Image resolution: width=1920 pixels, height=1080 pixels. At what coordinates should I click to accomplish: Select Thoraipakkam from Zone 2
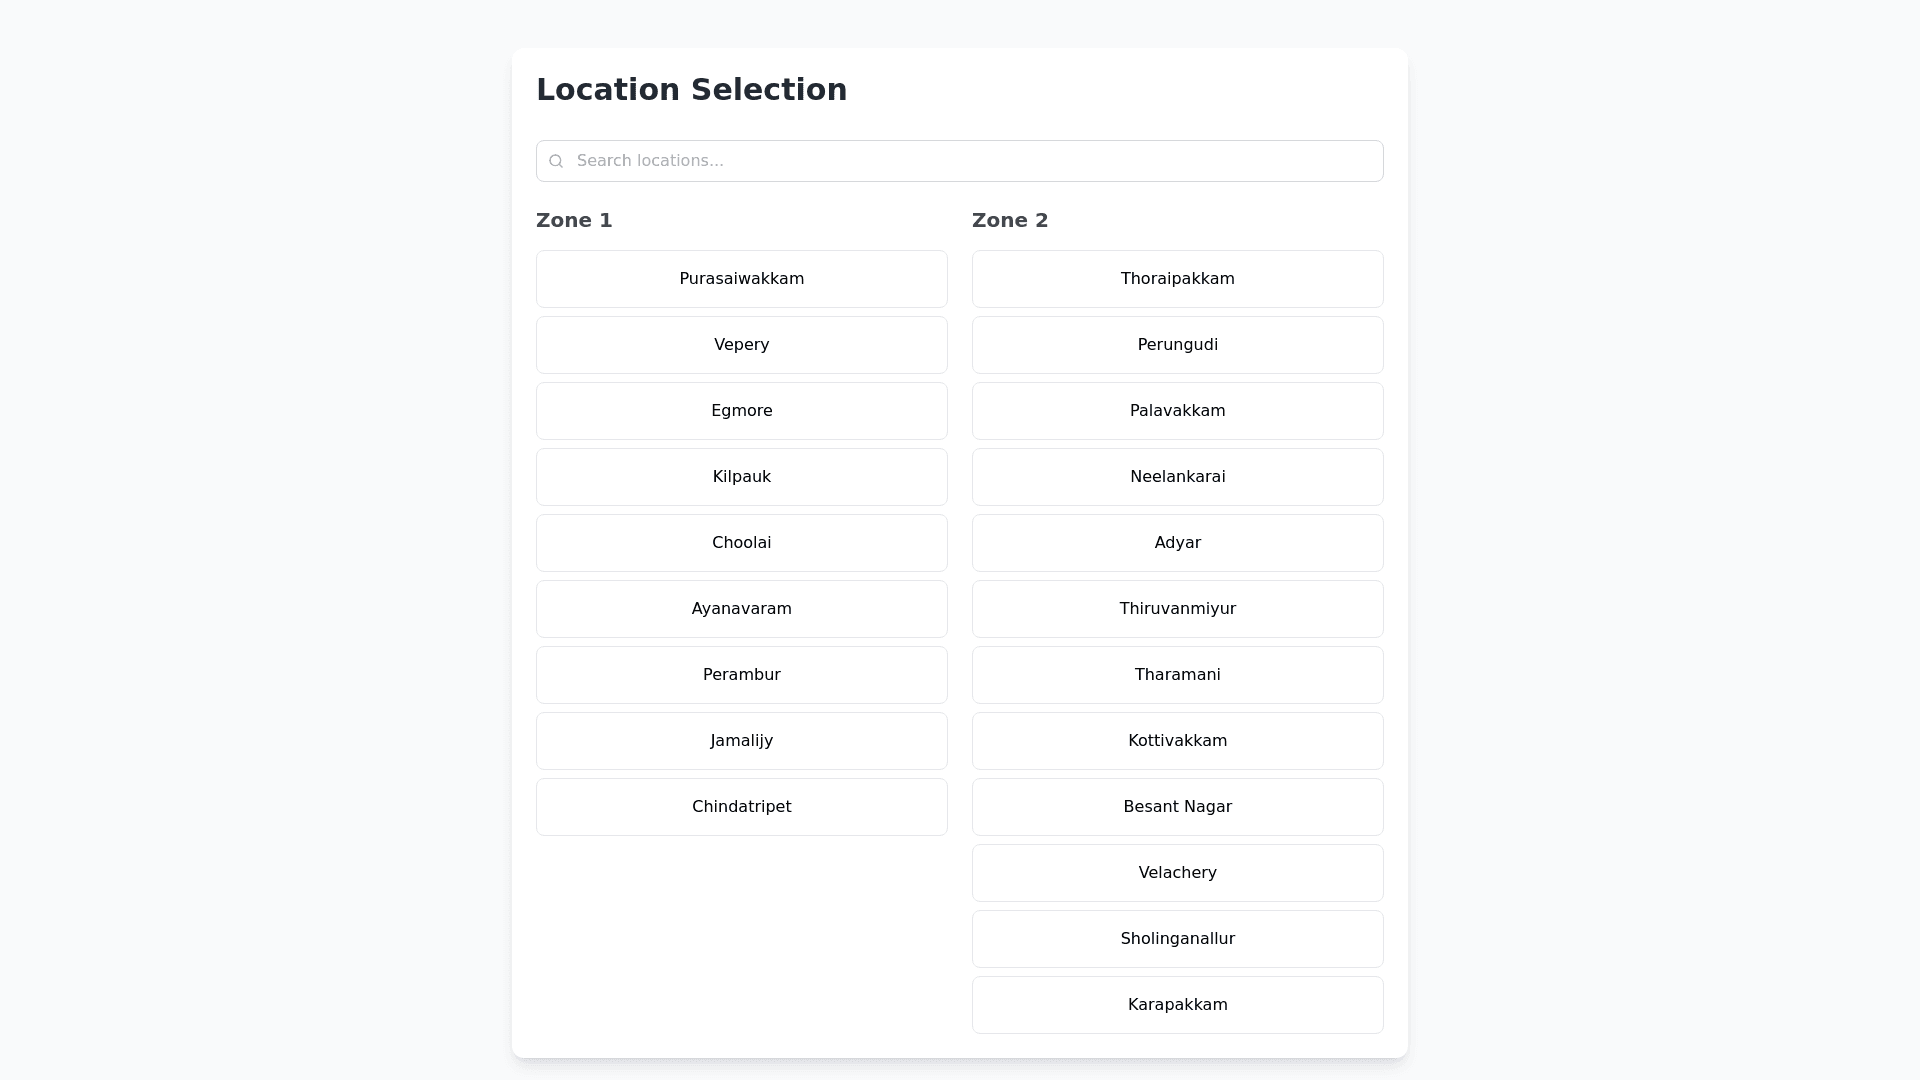point(1177,279)
